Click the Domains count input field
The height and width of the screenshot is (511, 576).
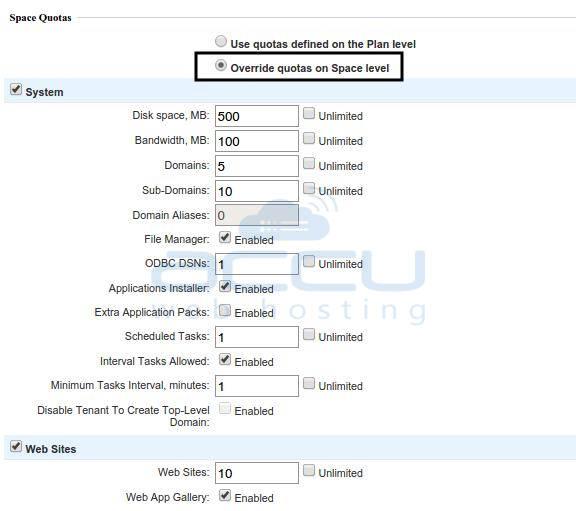(x=257, y=166)
